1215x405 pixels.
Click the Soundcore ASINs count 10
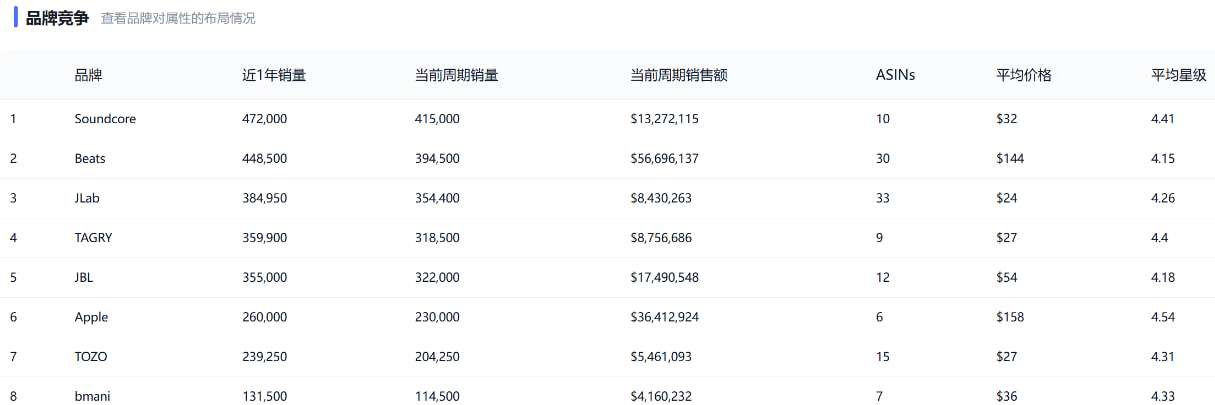pos(883,119)
